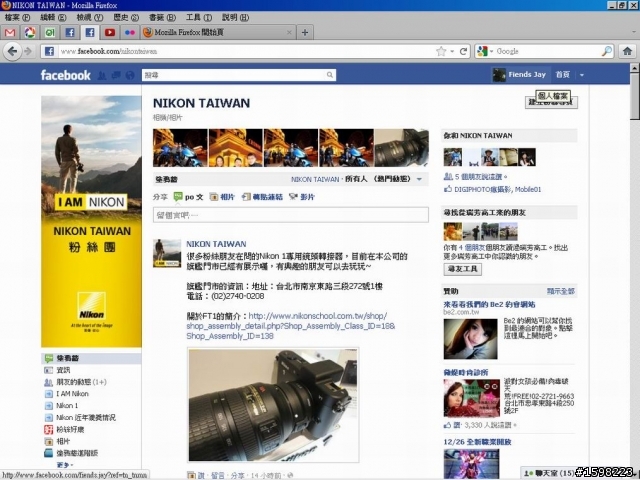
Task: Select the 'po 文' share option
Action: [x=188, y=197]
